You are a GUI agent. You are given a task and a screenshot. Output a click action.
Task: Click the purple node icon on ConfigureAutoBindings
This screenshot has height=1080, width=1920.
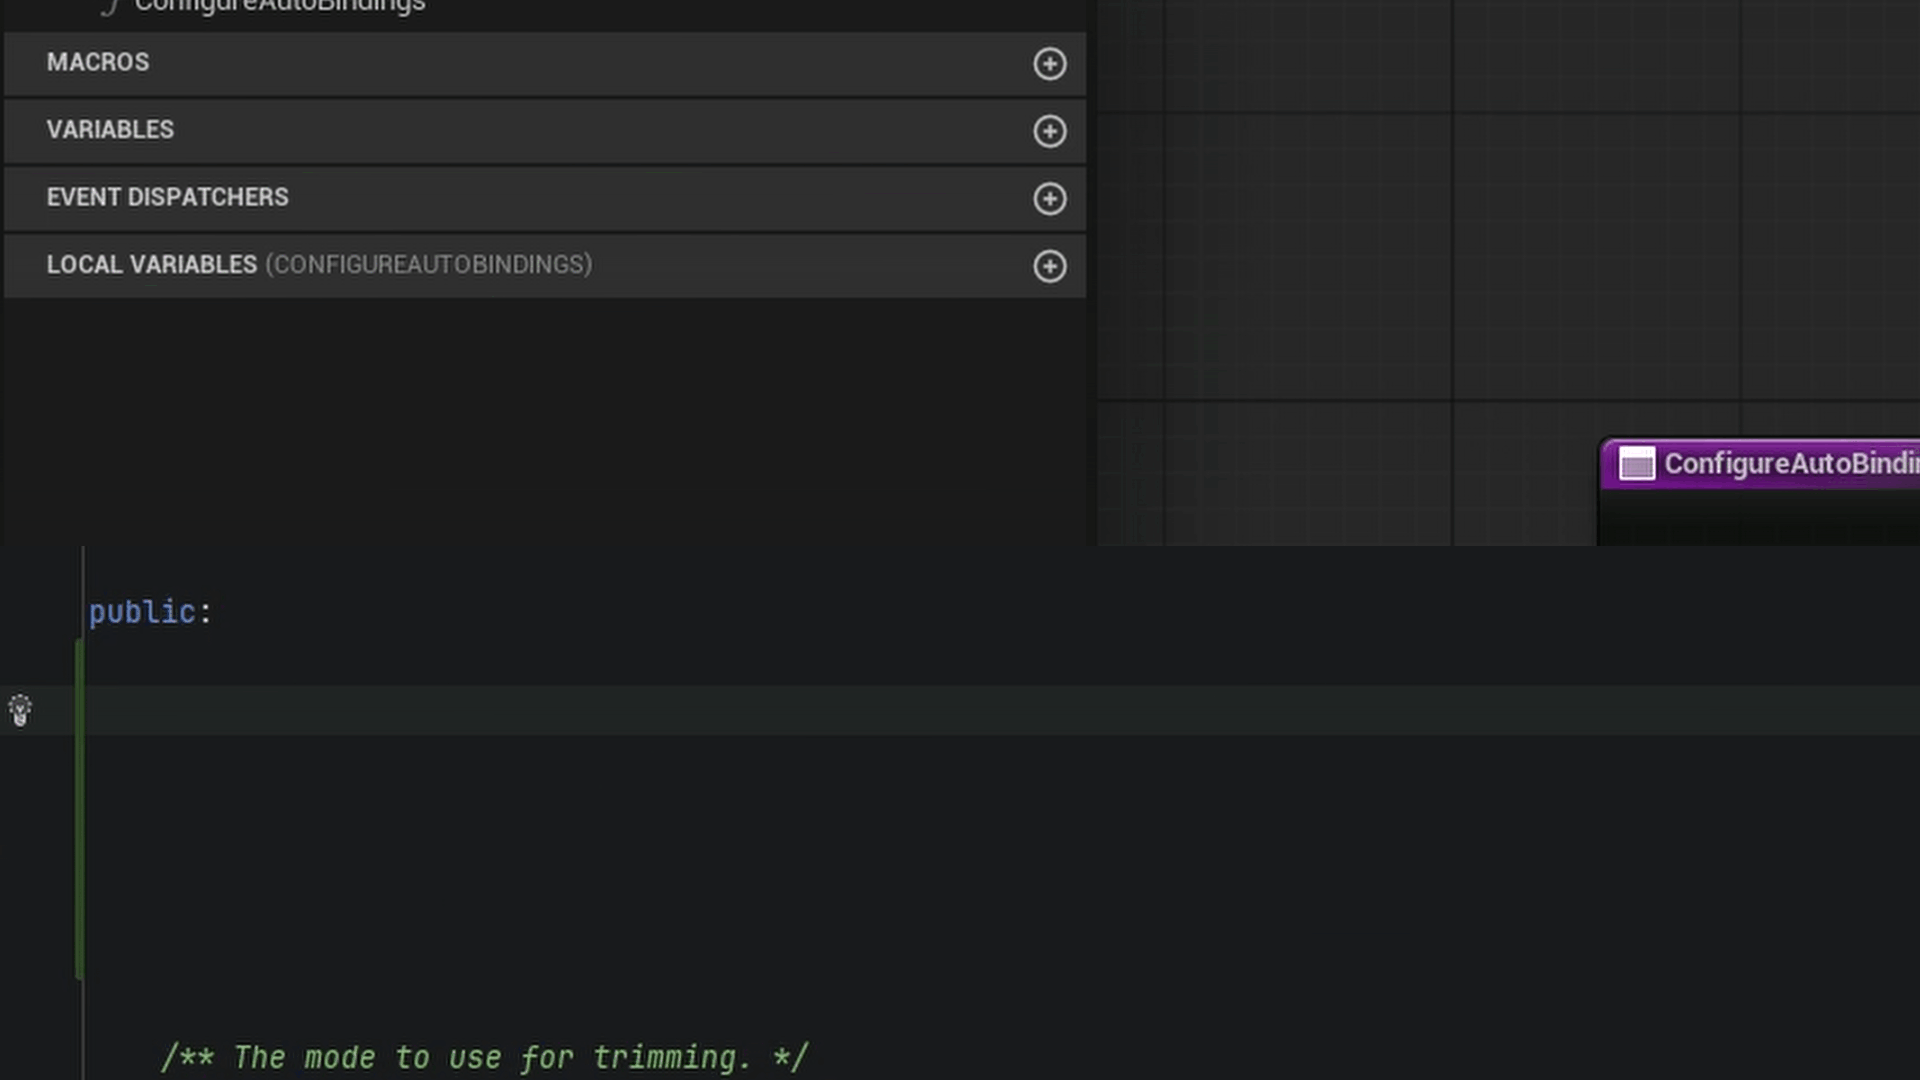[x=1637, y=464]
